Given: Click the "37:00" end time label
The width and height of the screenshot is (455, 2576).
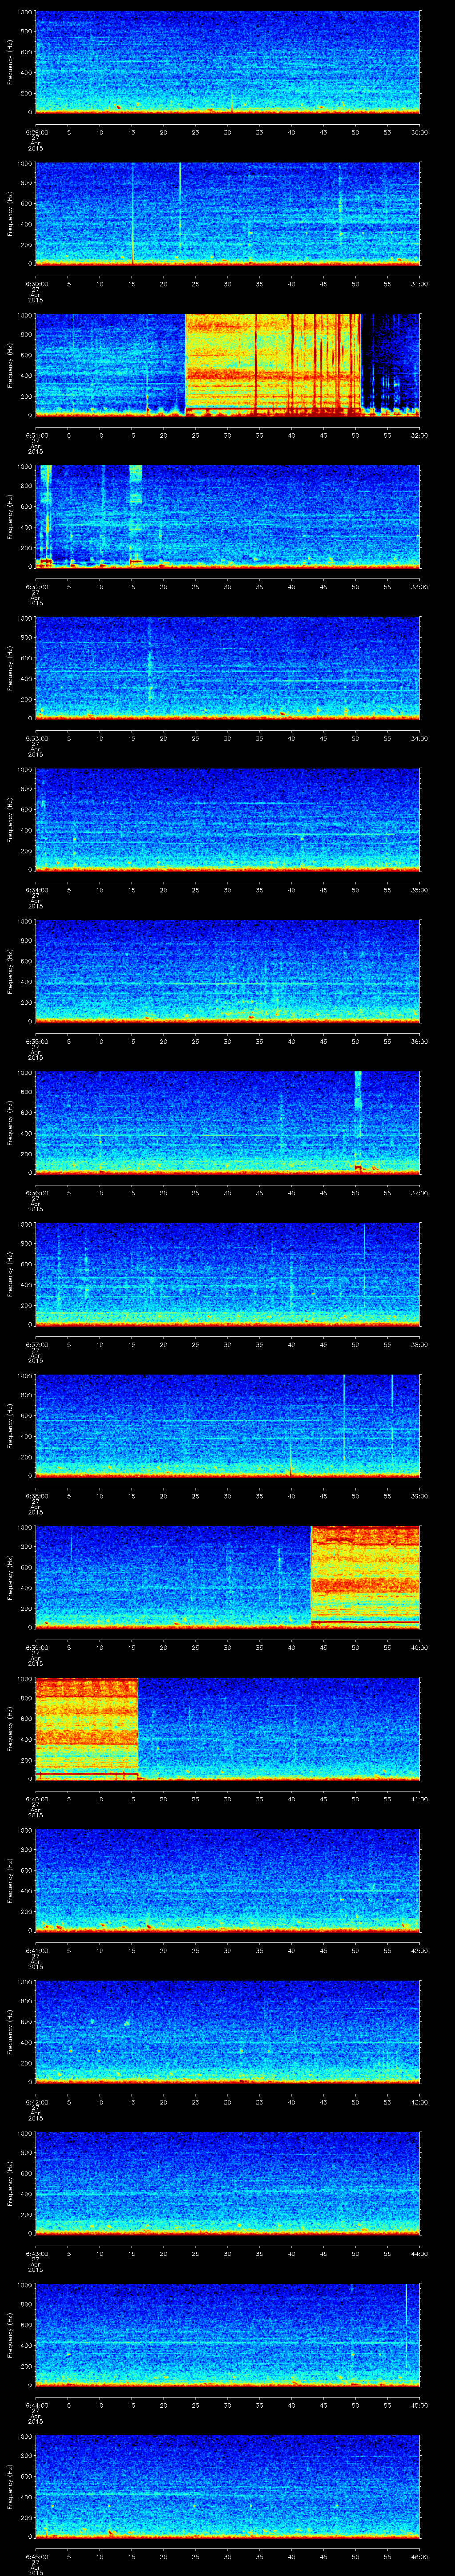Looking at the screenshot, I should tap(420, 1193).
